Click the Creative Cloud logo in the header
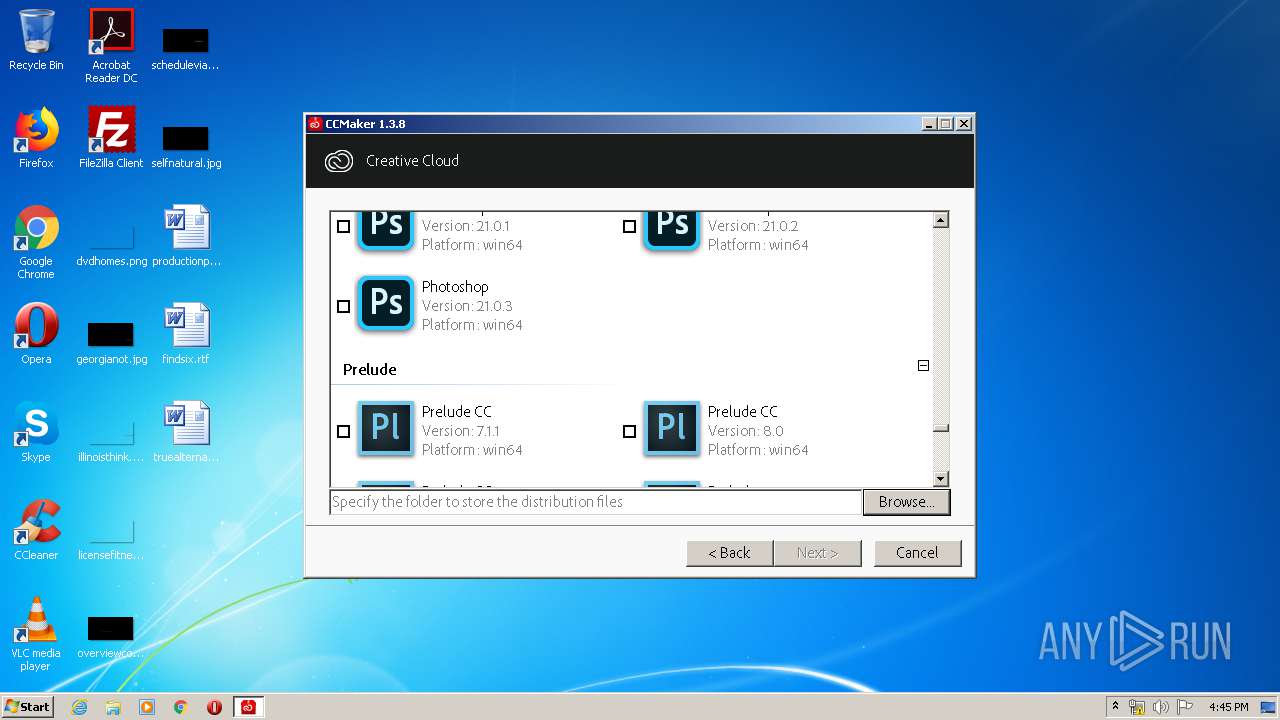Image resolution: width=1280 pixels, height=720 pixels. tap(339, 161)
